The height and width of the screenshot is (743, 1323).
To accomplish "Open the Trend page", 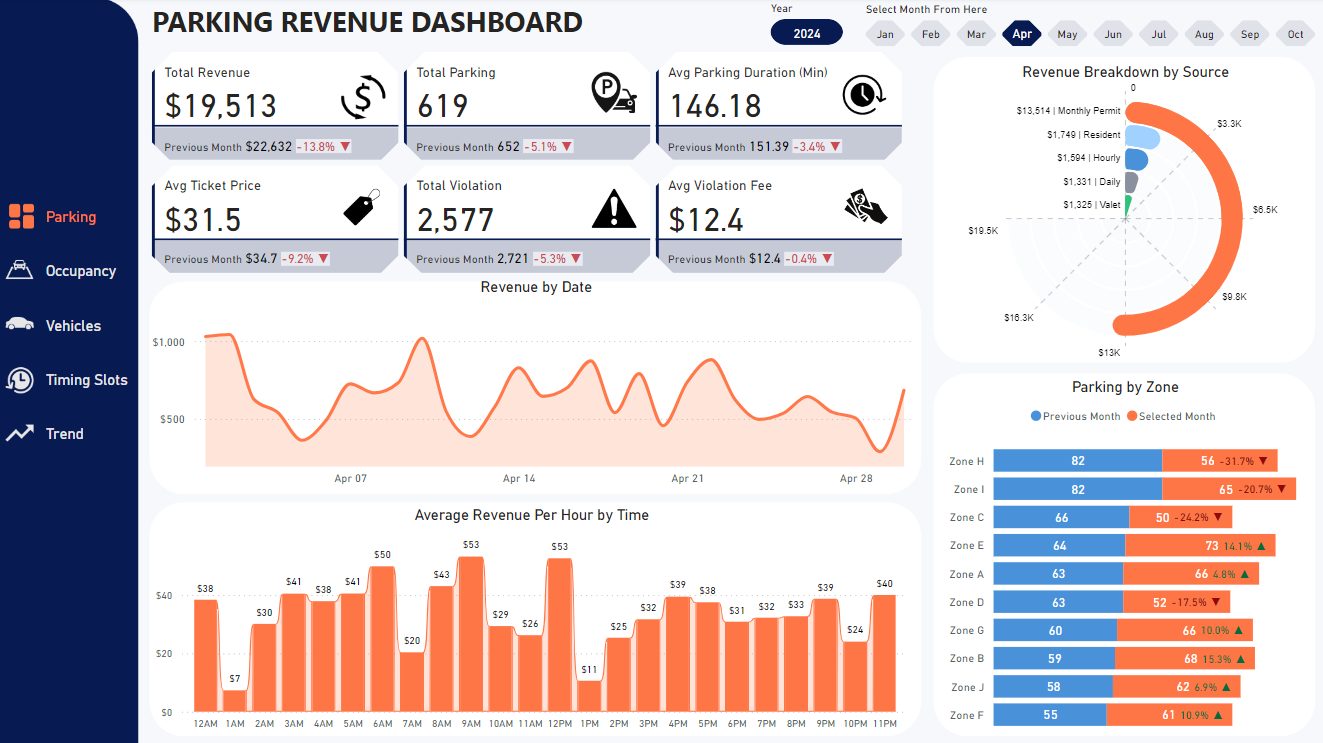I will [64, 434].
